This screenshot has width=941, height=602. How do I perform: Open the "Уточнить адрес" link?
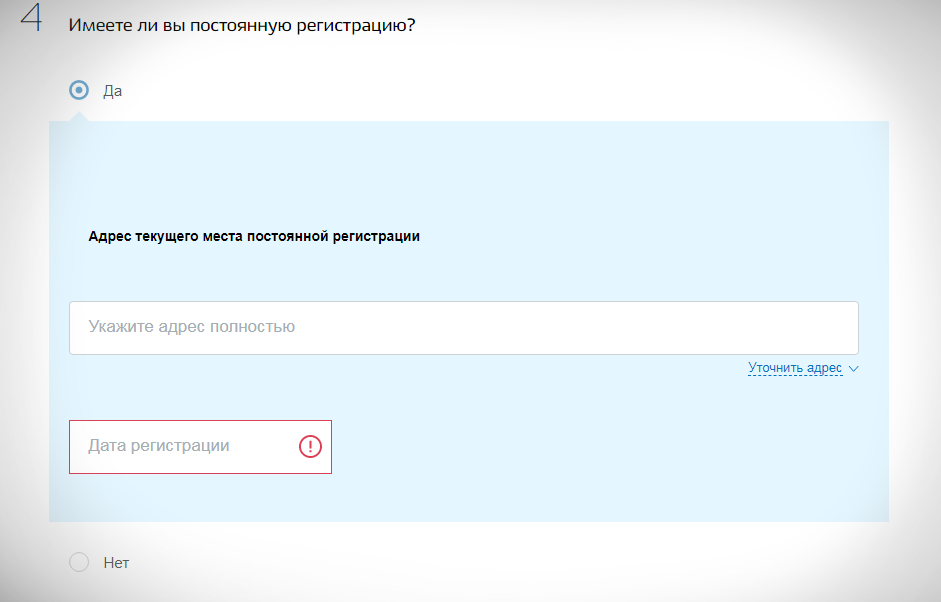(x=795, y=368)
